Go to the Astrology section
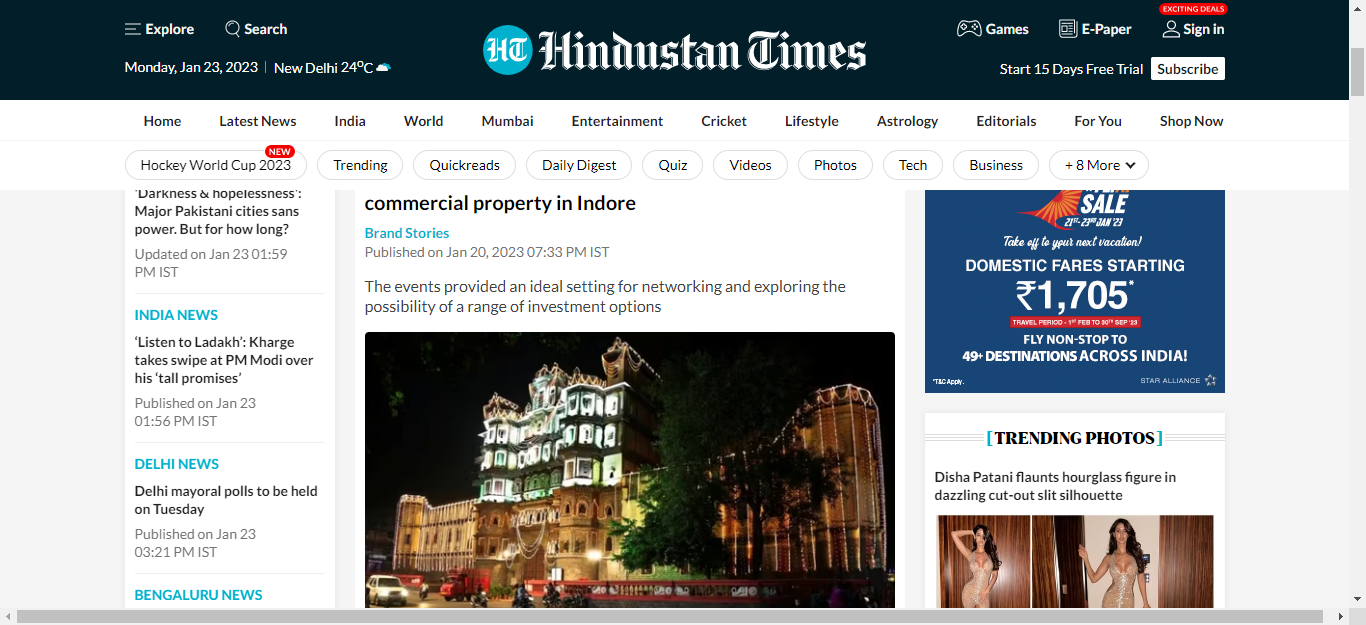 pyautogui.click(x=907, y=121)
